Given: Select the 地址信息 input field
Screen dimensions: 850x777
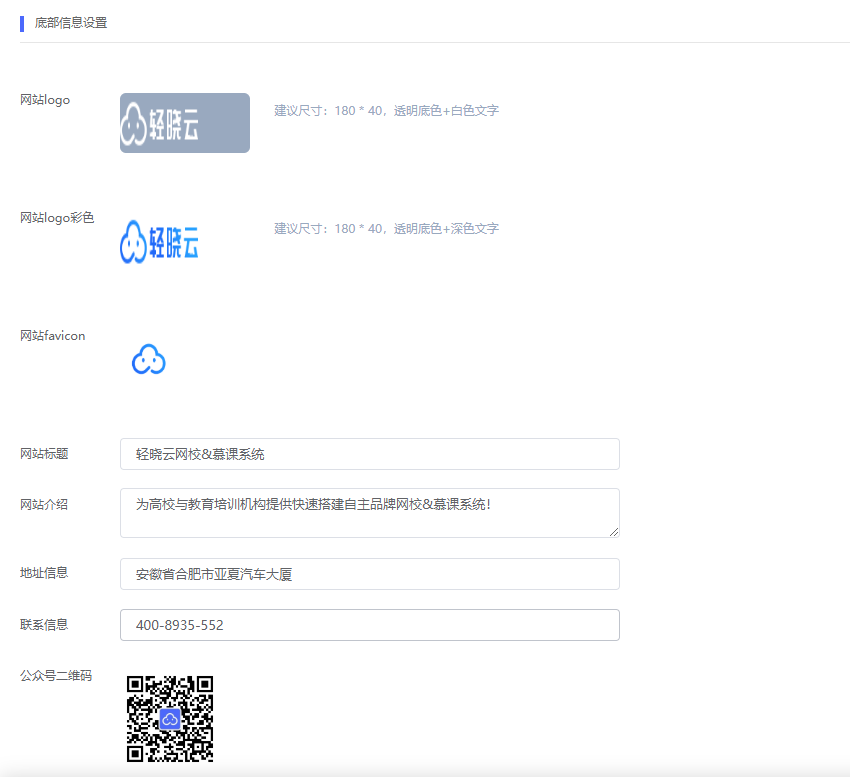Looking at the screenshot, I should 370,574.
